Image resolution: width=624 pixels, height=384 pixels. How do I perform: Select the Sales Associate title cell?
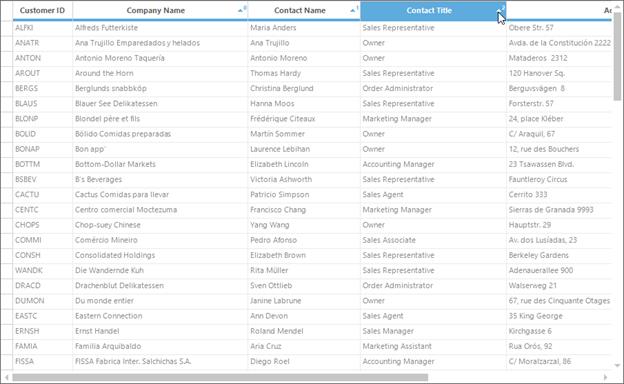(x=433, y=240)
